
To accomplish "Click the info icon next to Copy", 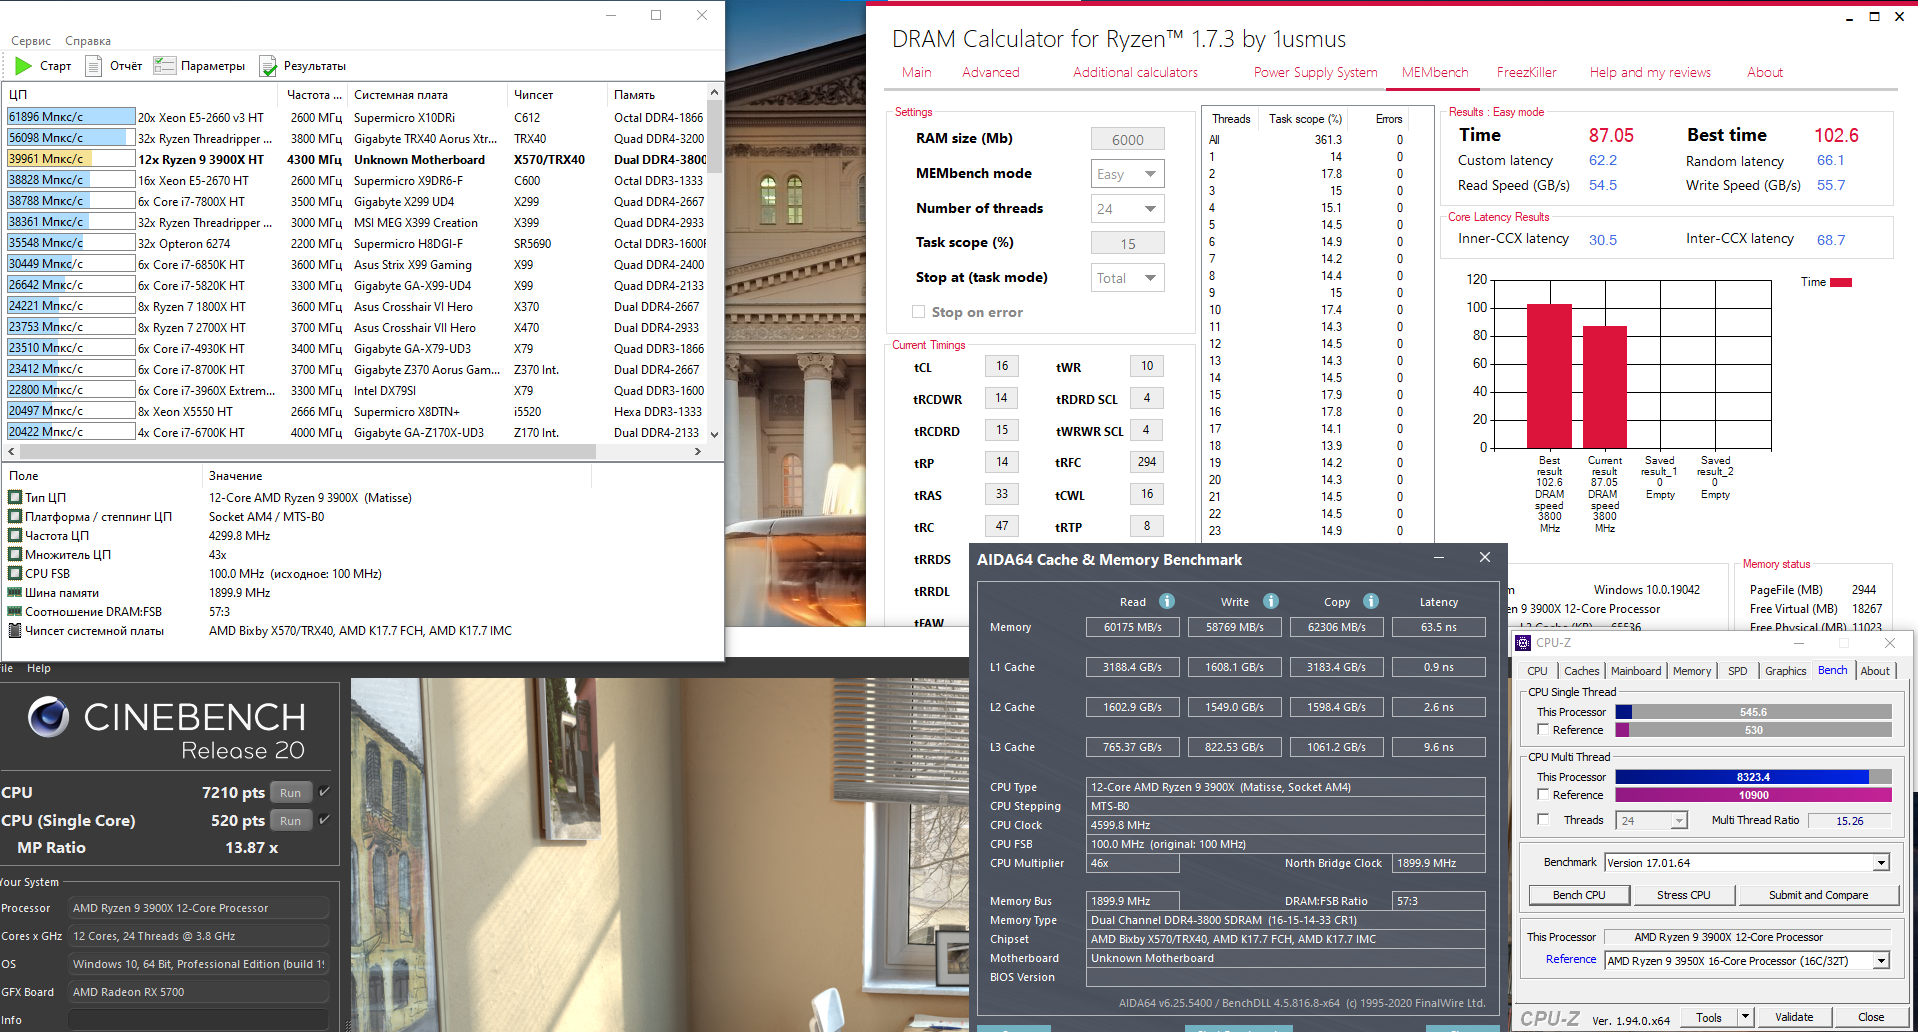I will [x=1371, y=601].
